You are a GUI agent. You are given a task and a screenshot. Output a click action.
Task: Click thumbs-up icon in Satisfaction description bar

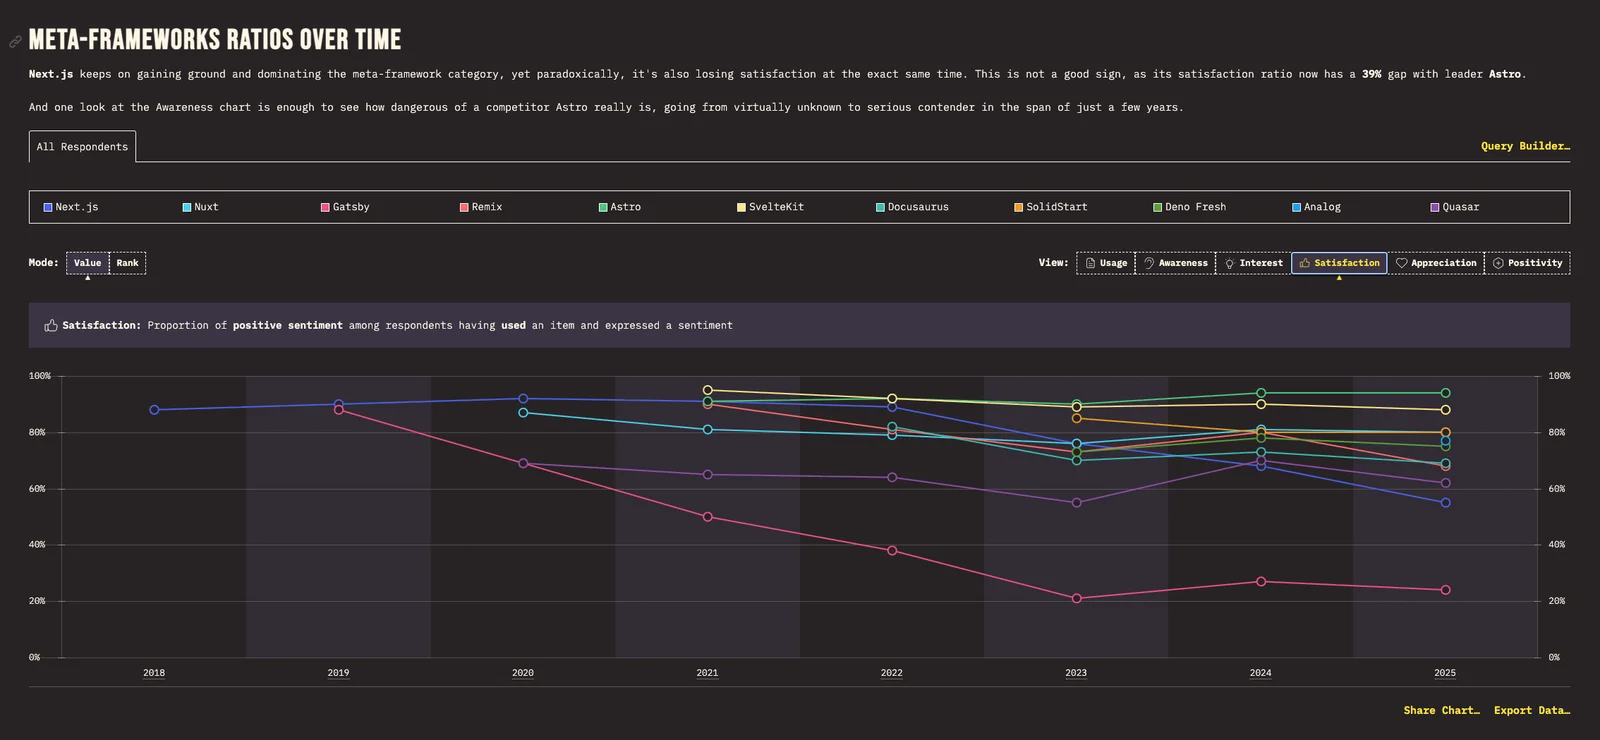click(x=51, y=325)
